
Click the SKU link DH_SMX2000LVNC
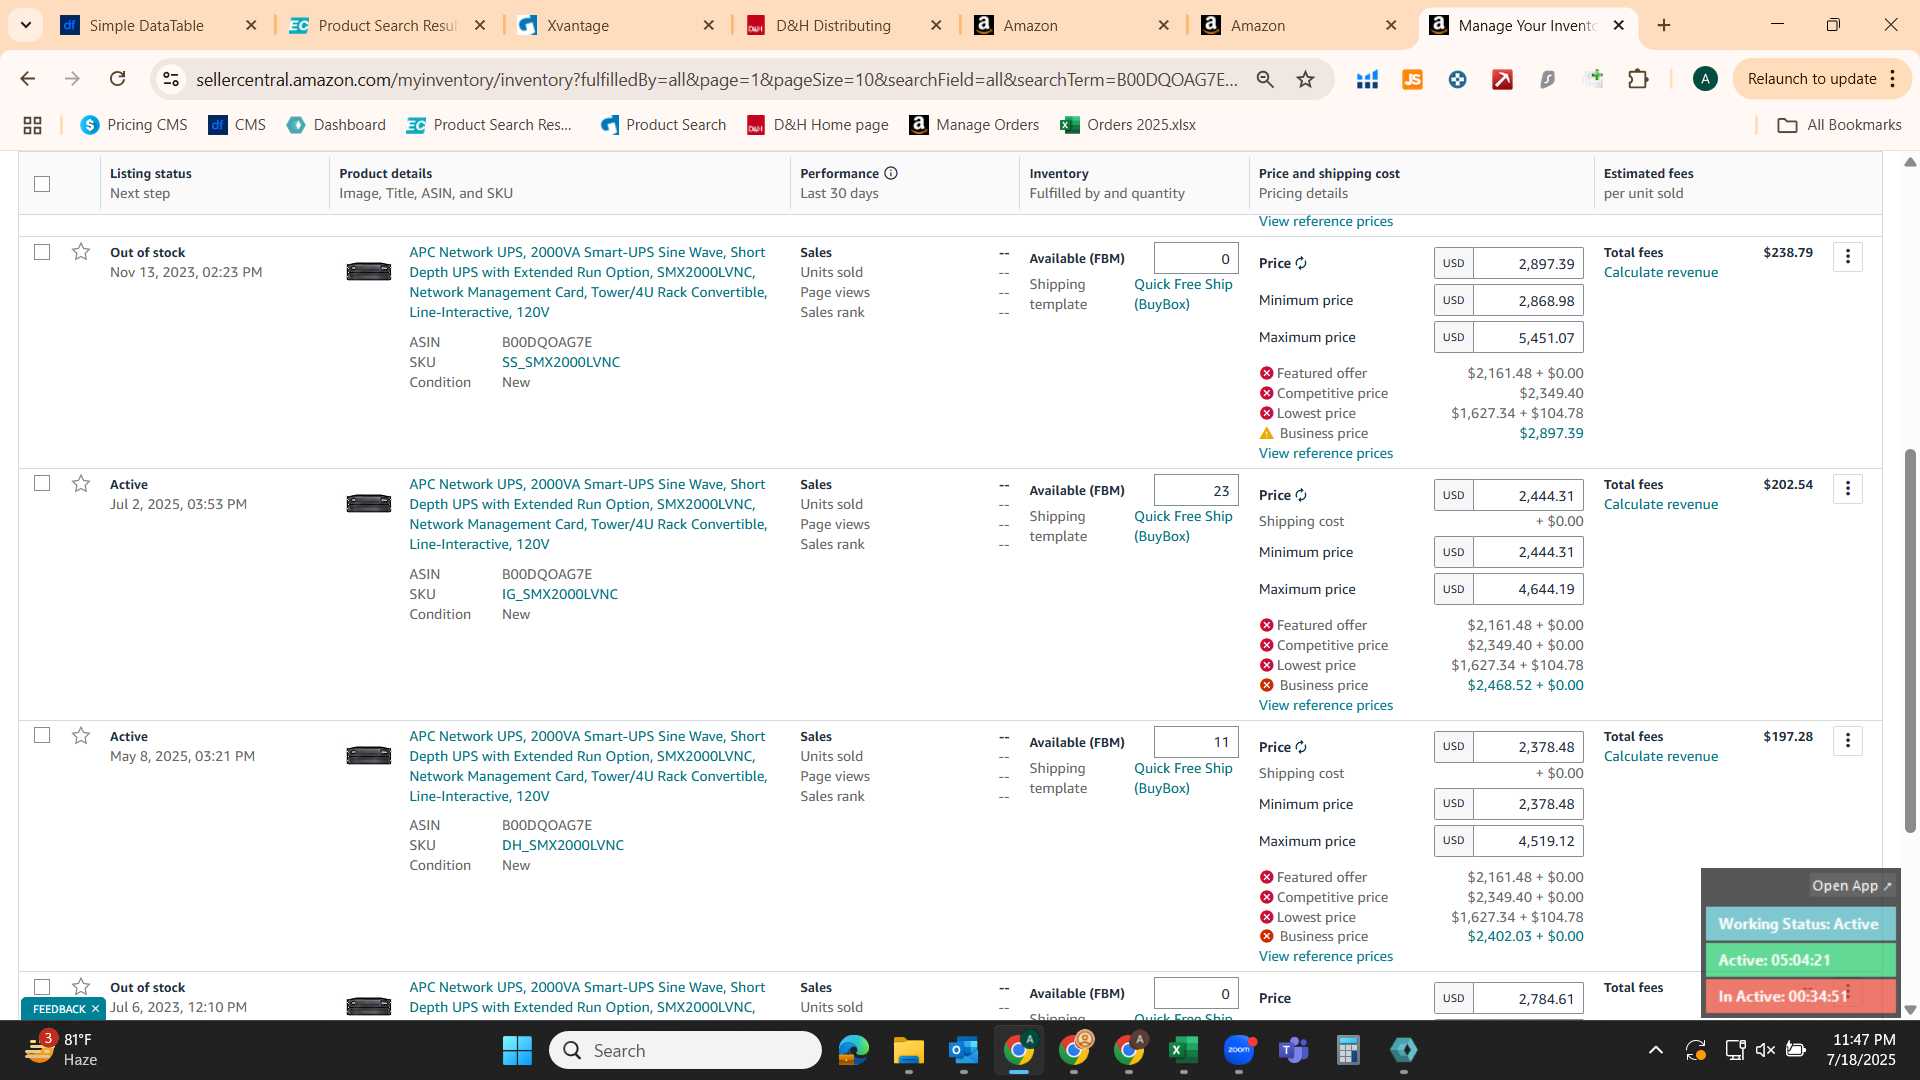click(562, 846)
